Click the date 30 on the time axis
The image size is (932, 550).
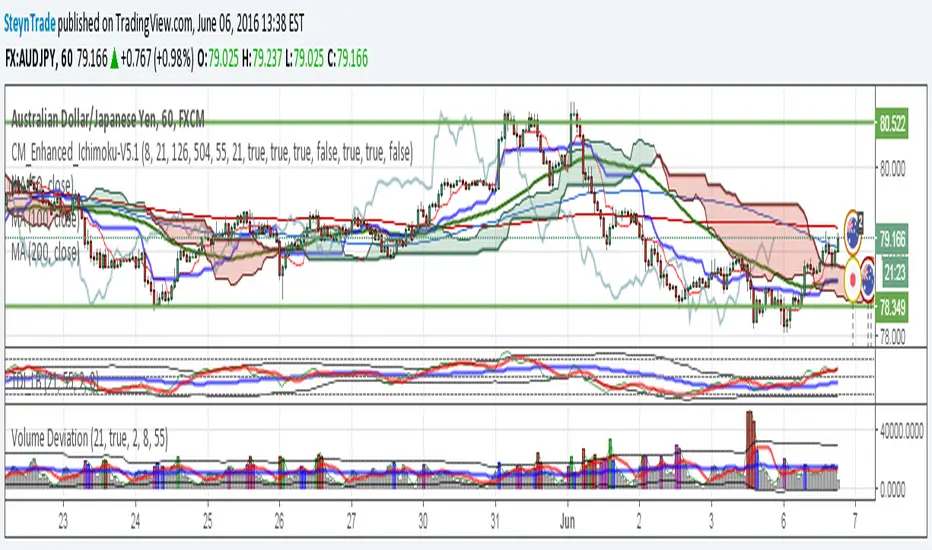423,521
